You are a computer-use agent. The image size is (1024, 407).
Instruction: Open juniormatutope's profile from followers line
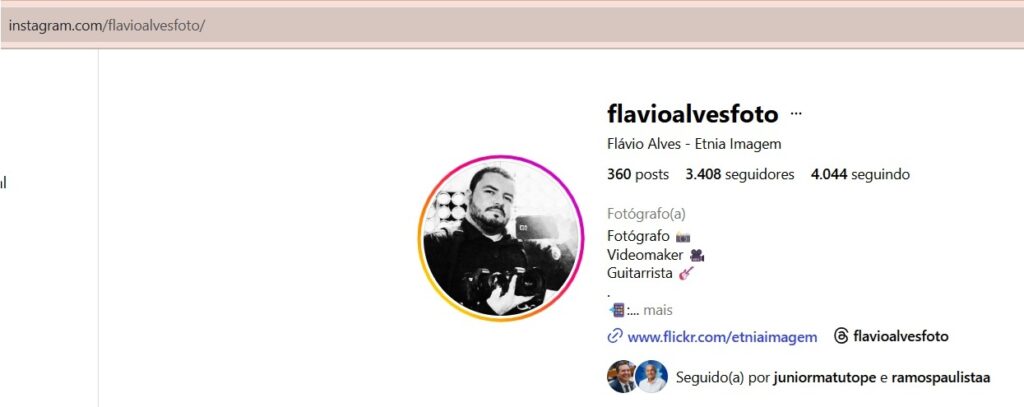(824, 378)
